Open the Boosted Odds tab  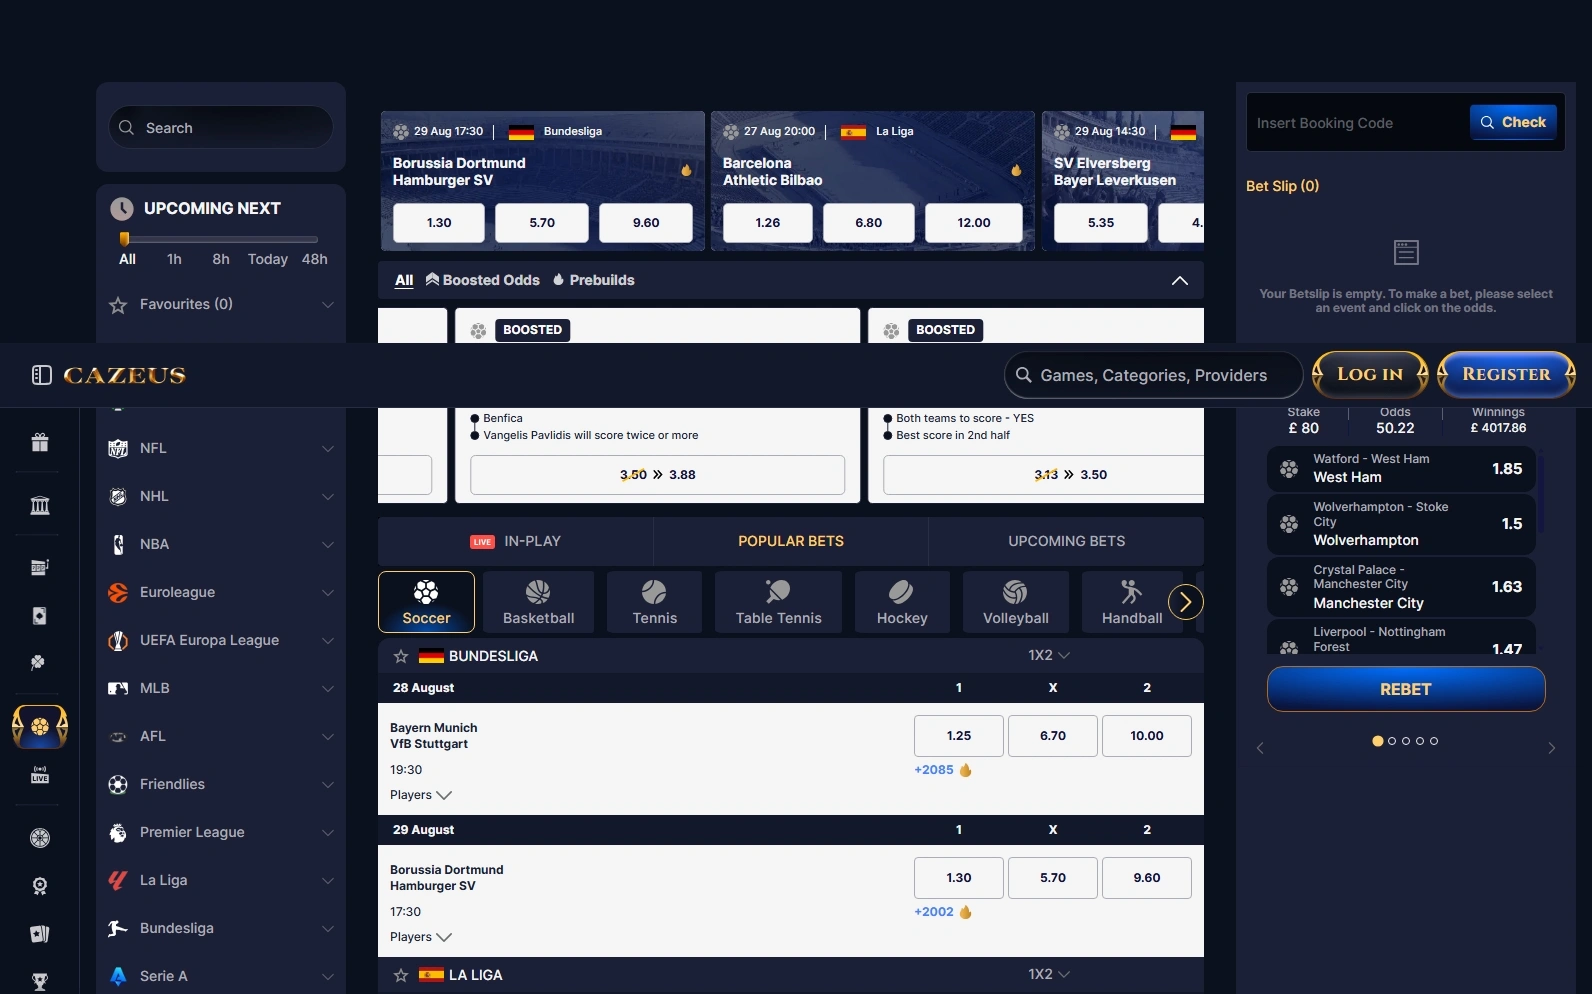(x=482, y=280)
